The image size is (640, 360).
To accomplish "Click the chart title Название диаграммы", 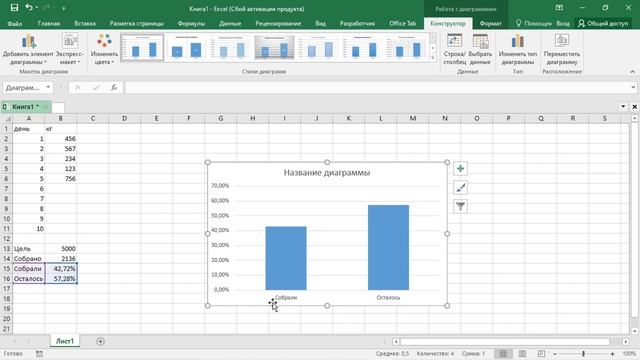I will 327,173.
